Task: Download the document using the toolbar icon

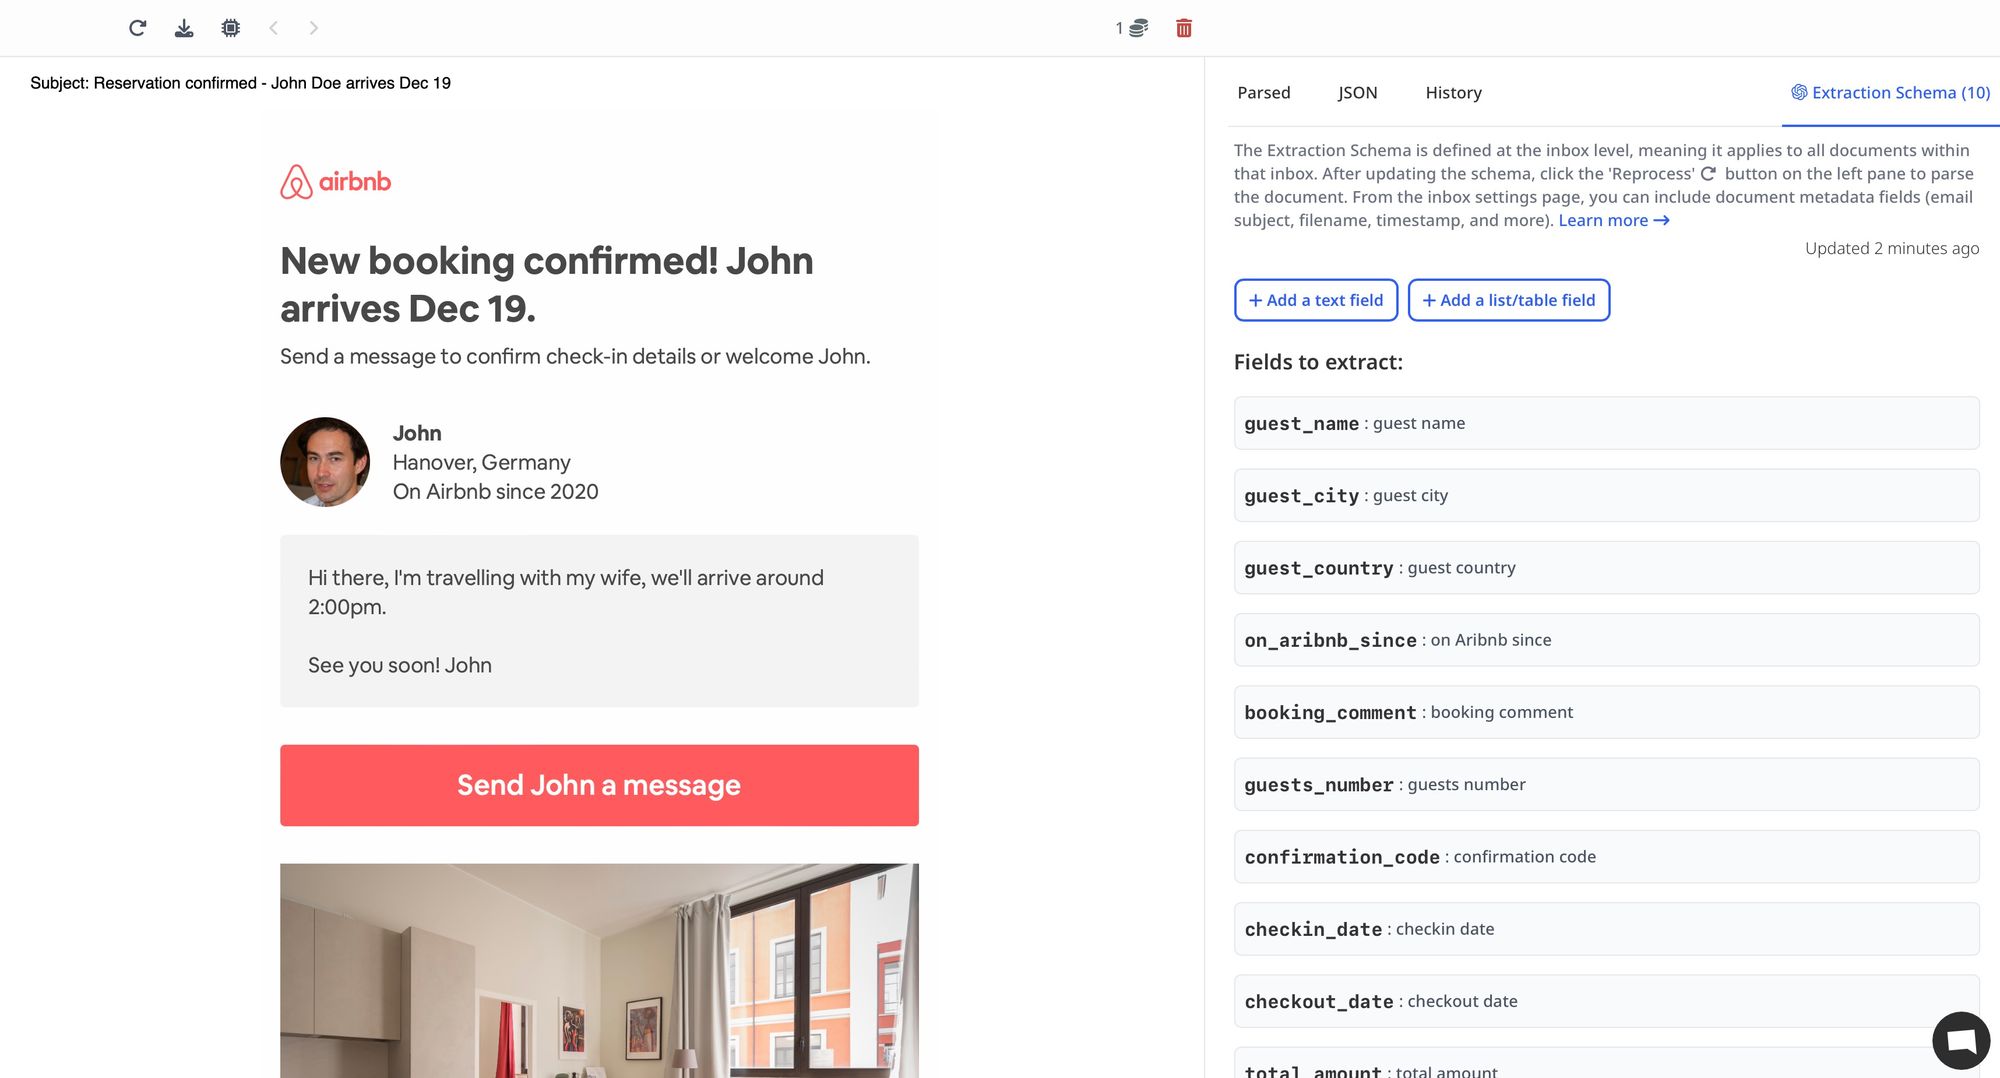Action: tap(184, 28)
